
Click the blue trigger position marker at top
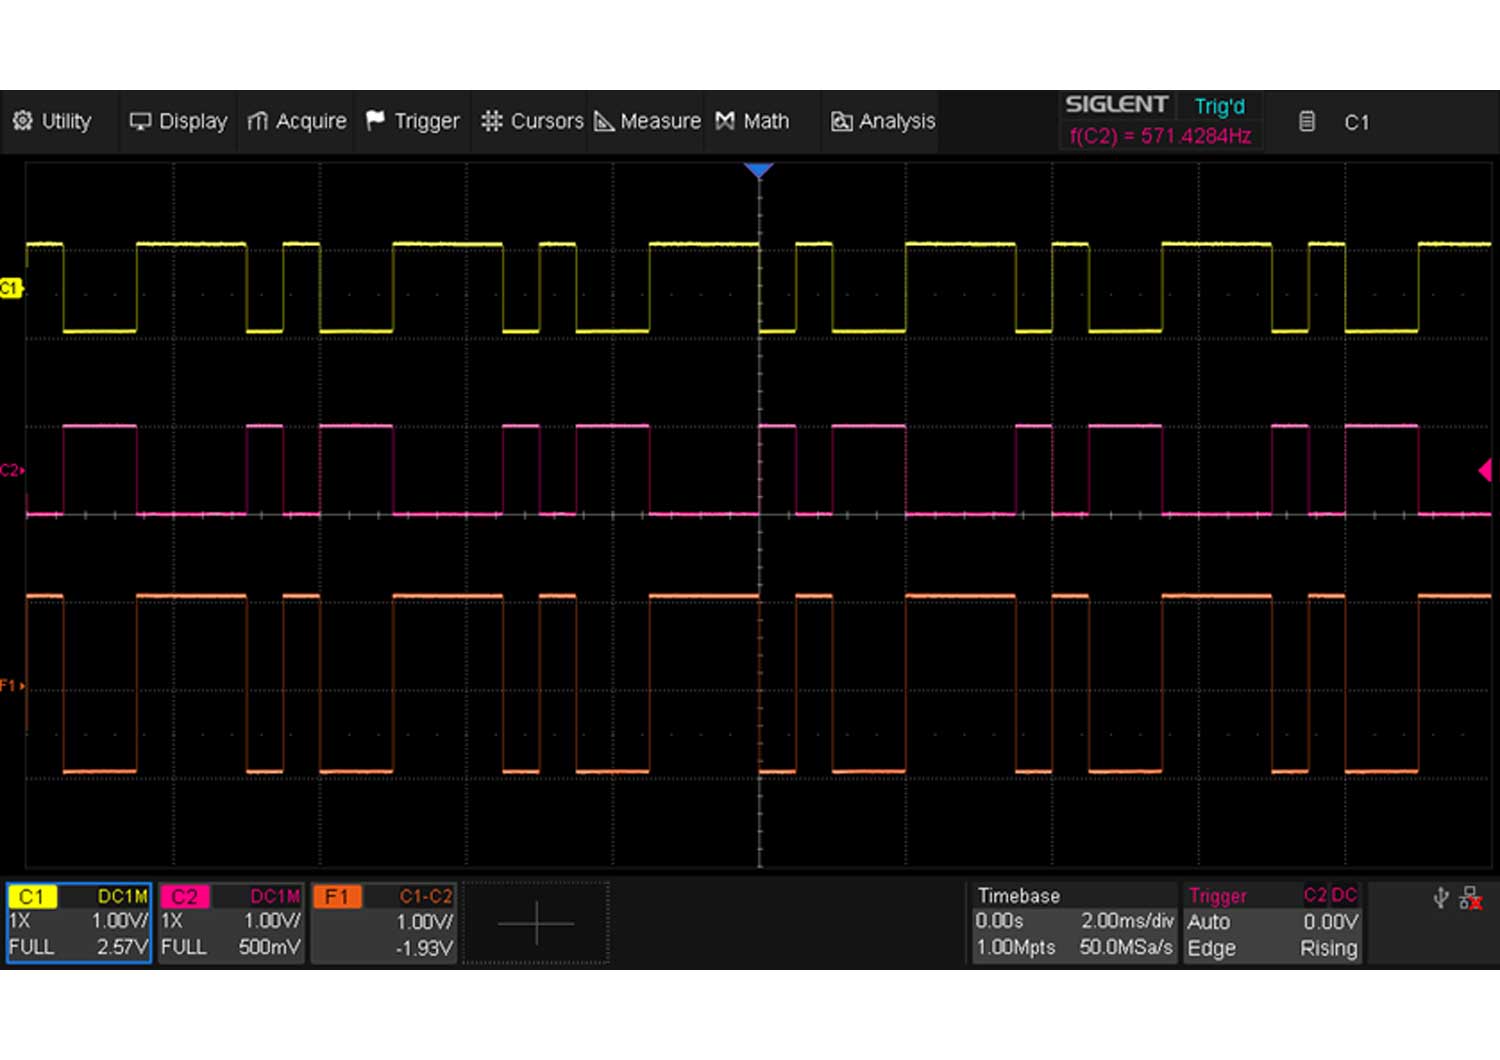759,171
